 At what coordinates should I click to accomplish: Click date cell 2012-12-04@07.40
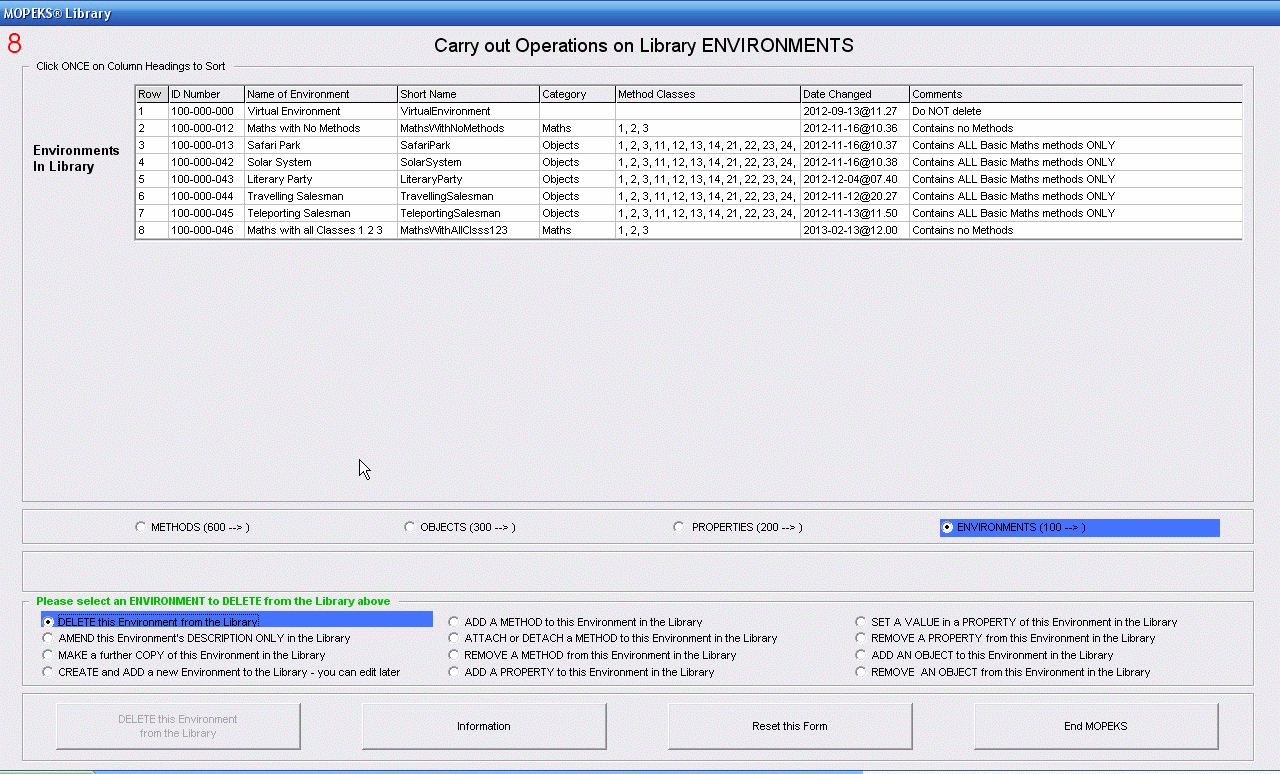[x=855, y=179]
